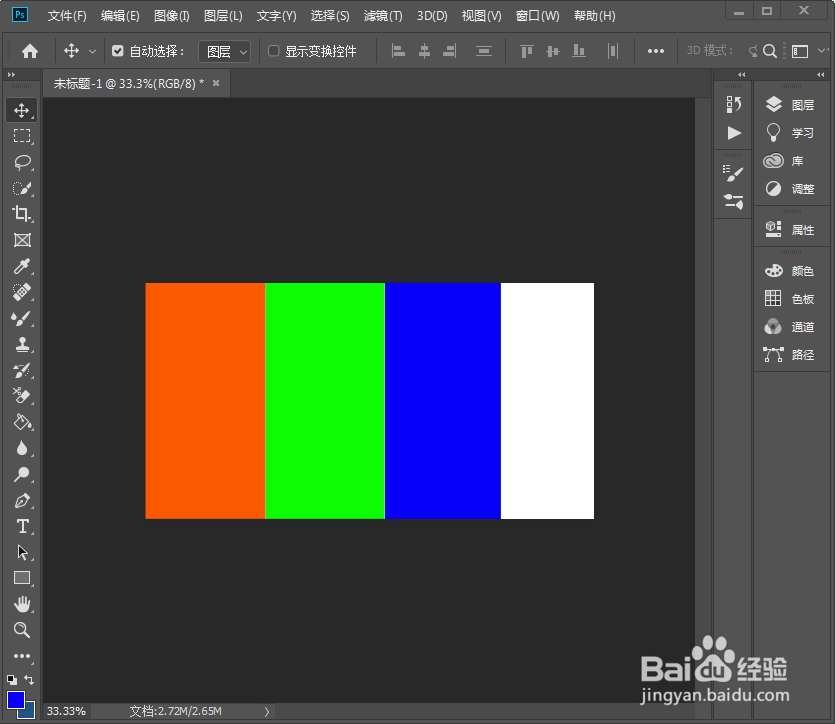The height and width of the screenshot is (724, 835).
Task: Open the Actions panel play icon
Action: click(734, 133)
